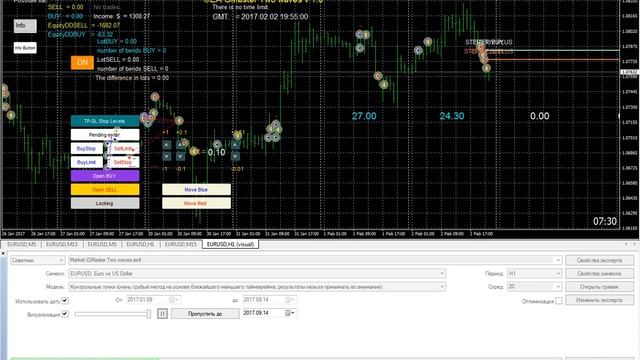Open the Советник type dropdown
The image size is (640, 360).
pos(38,260)
